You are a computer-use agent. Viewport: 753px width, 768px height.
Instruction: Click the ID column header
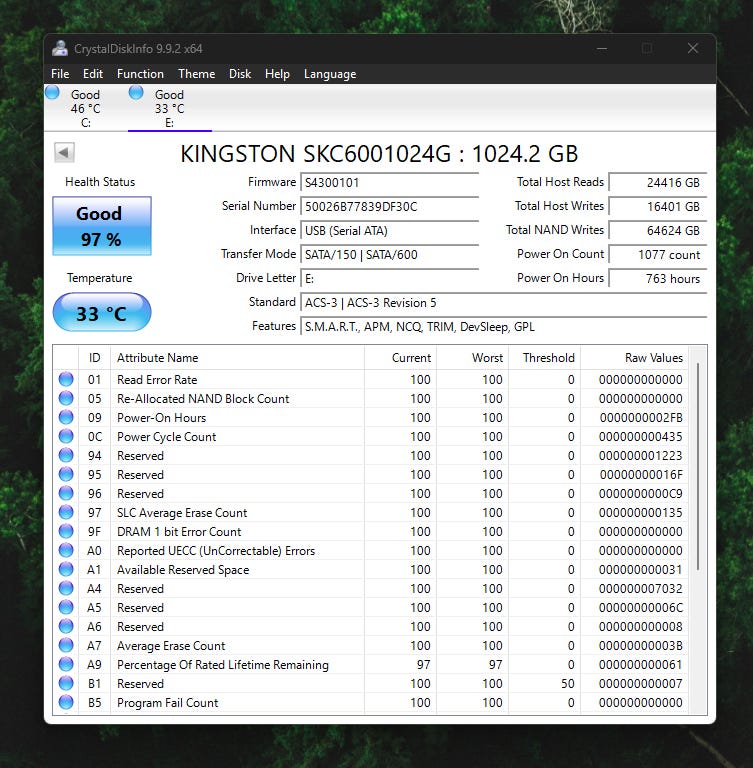tap(95, 358)
